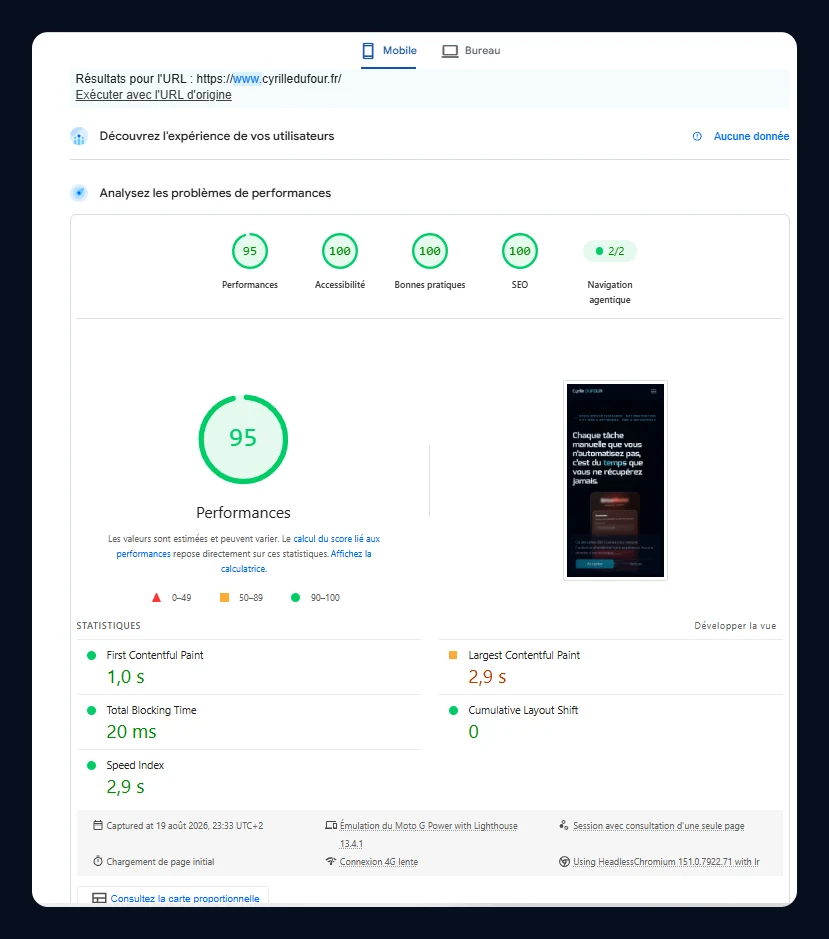Click the Largest Contentful Paint label
Image resolution: width=829 pixels, height=939 pixels.
[524, 655]
